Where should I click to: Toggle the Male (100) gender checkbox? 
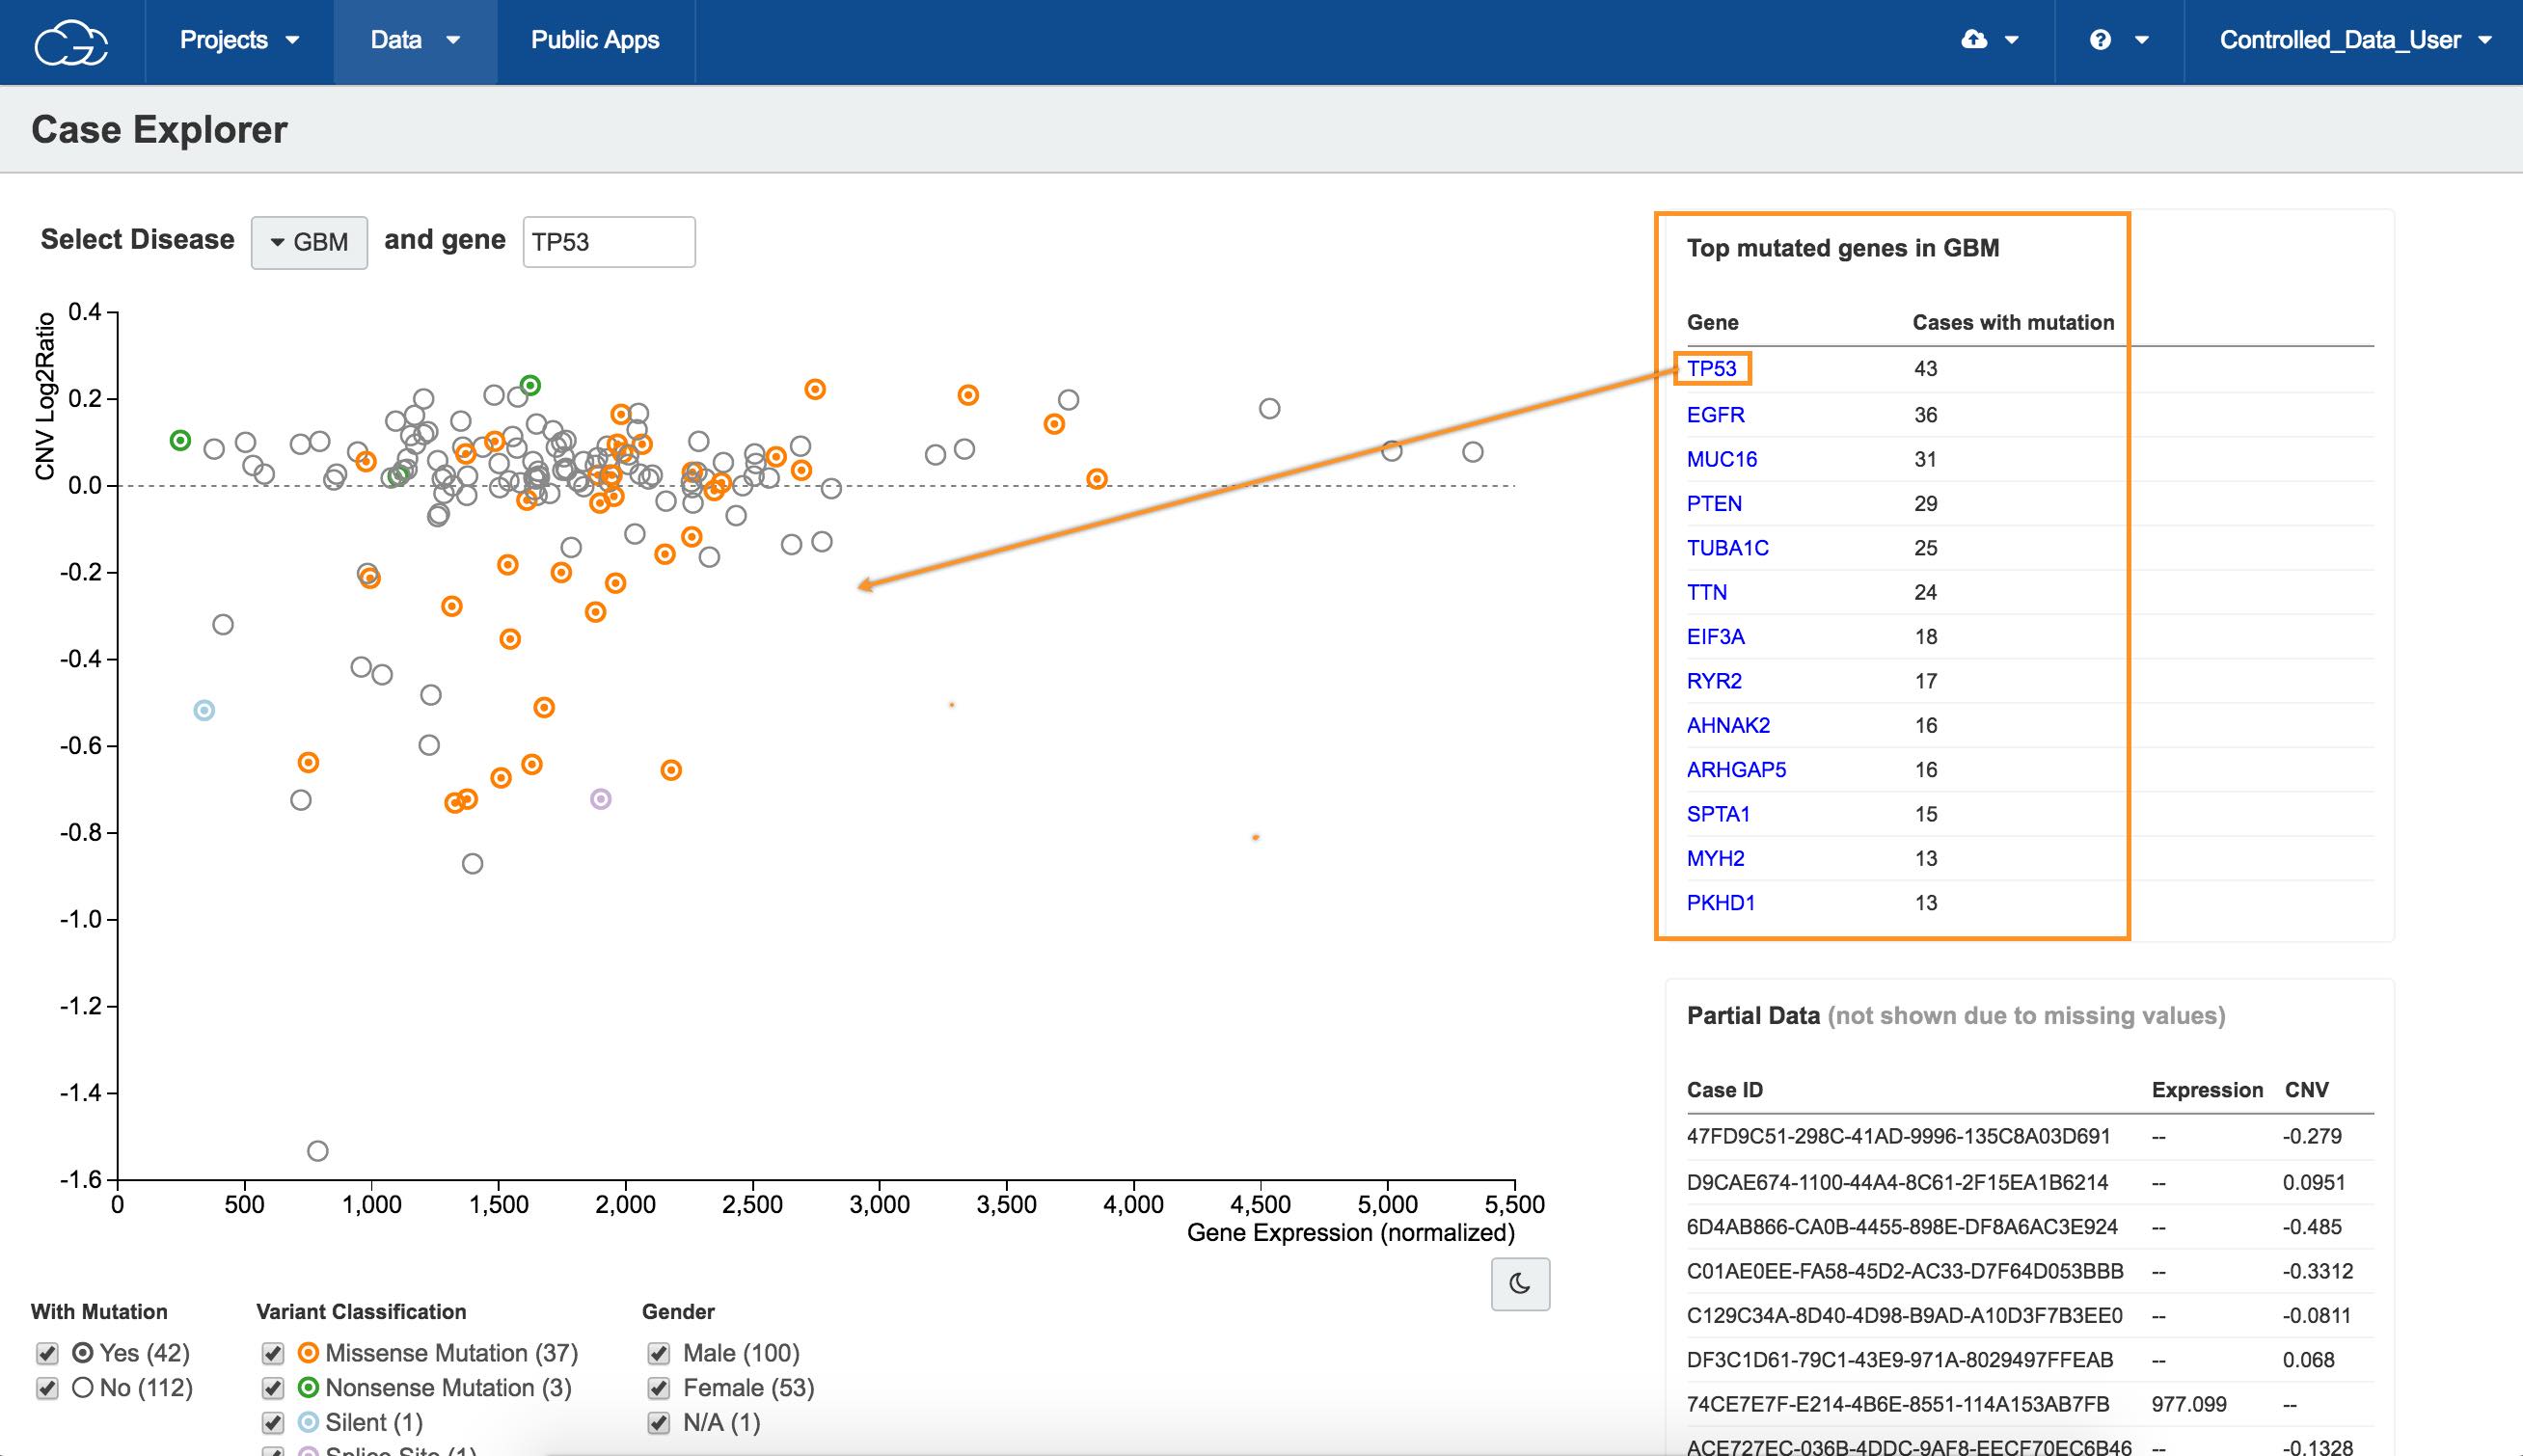pyautogui.click(x=658, y=1353)
